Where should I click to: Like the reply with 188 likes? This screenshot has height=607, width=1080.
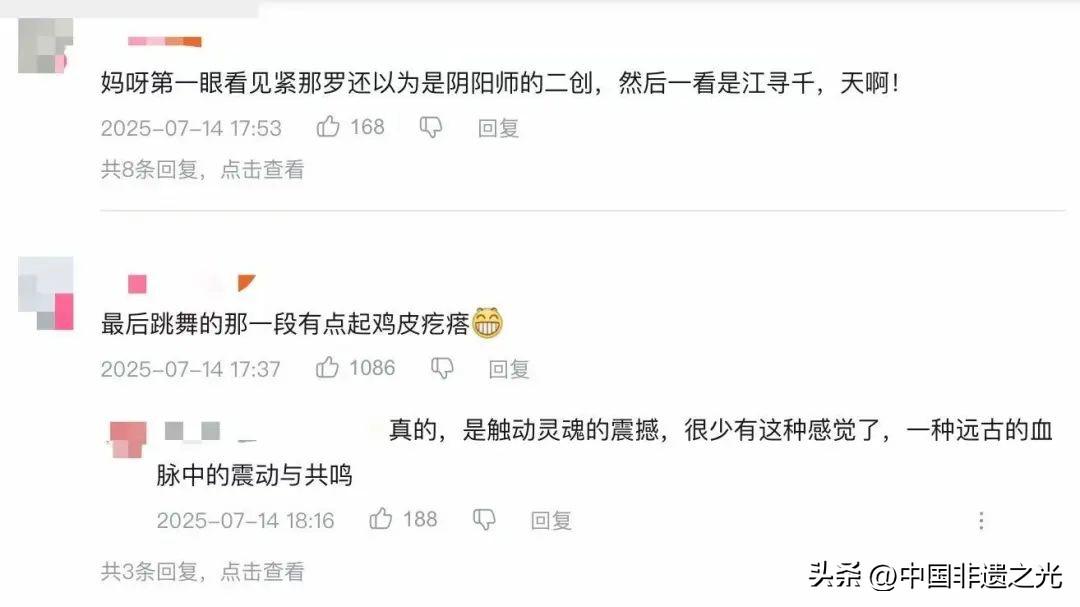click(x=380, y=519)
